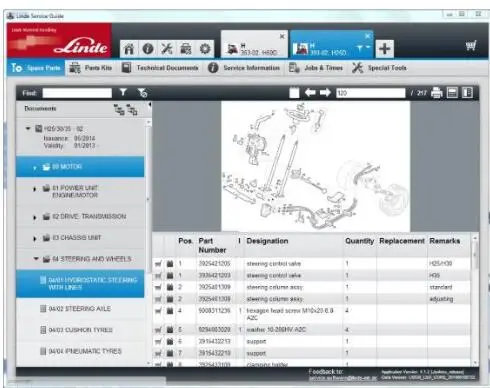Sort by Replacement column header
490x388 pixels.
(x=402, y=241)
